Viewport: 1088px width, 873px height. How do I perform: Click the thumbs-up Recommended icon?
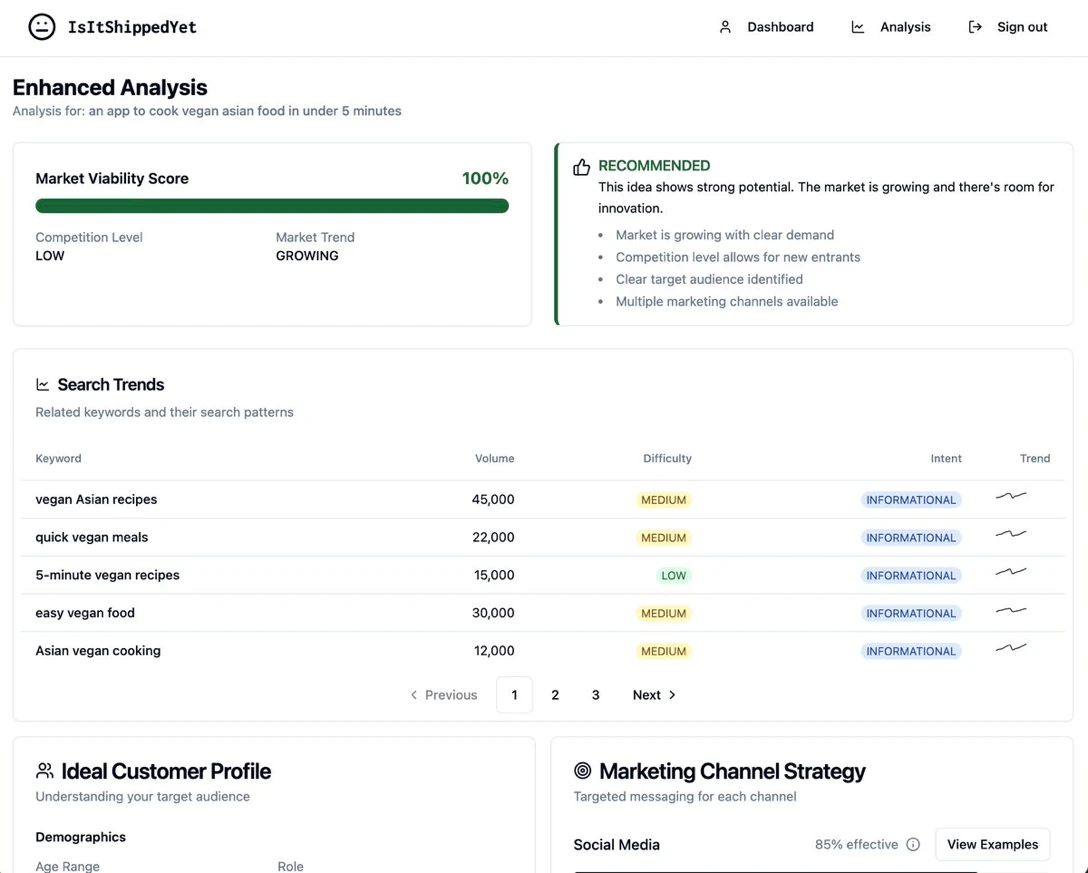(x=581, y=167)
